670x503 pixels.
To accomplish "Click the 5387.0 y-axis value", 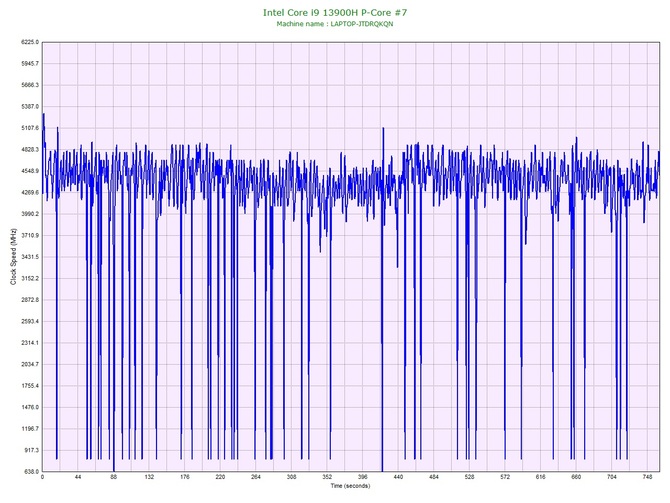I will click(x=30, y=106).
